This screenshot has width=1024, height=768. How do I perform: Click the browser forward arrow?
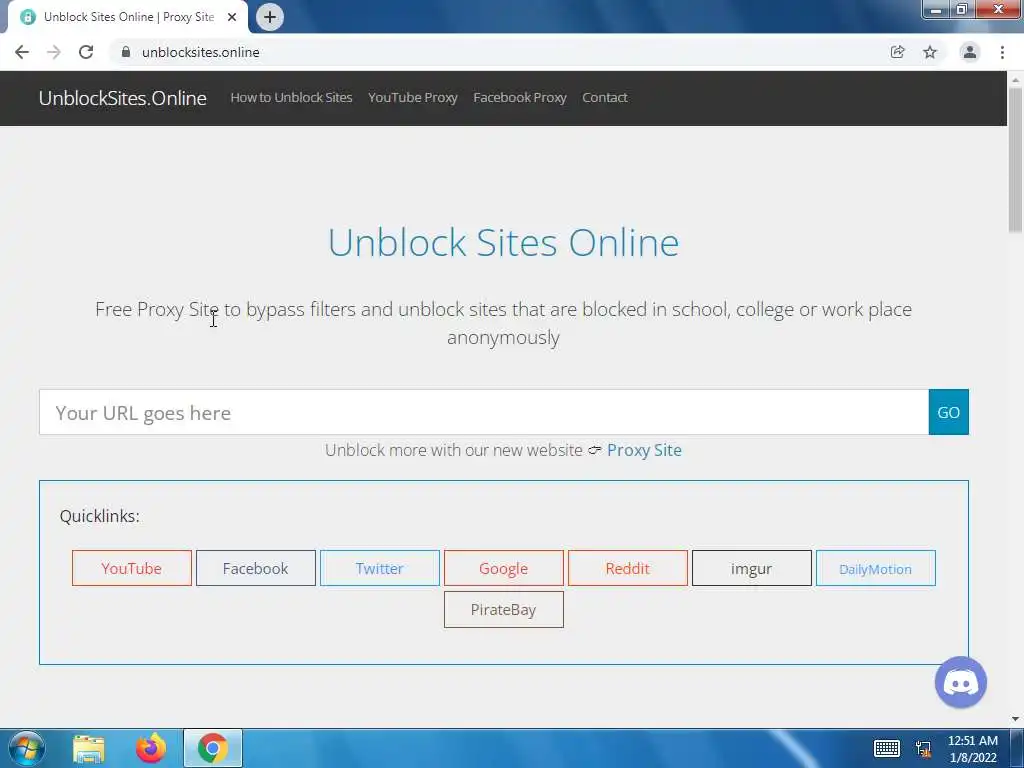54,52
